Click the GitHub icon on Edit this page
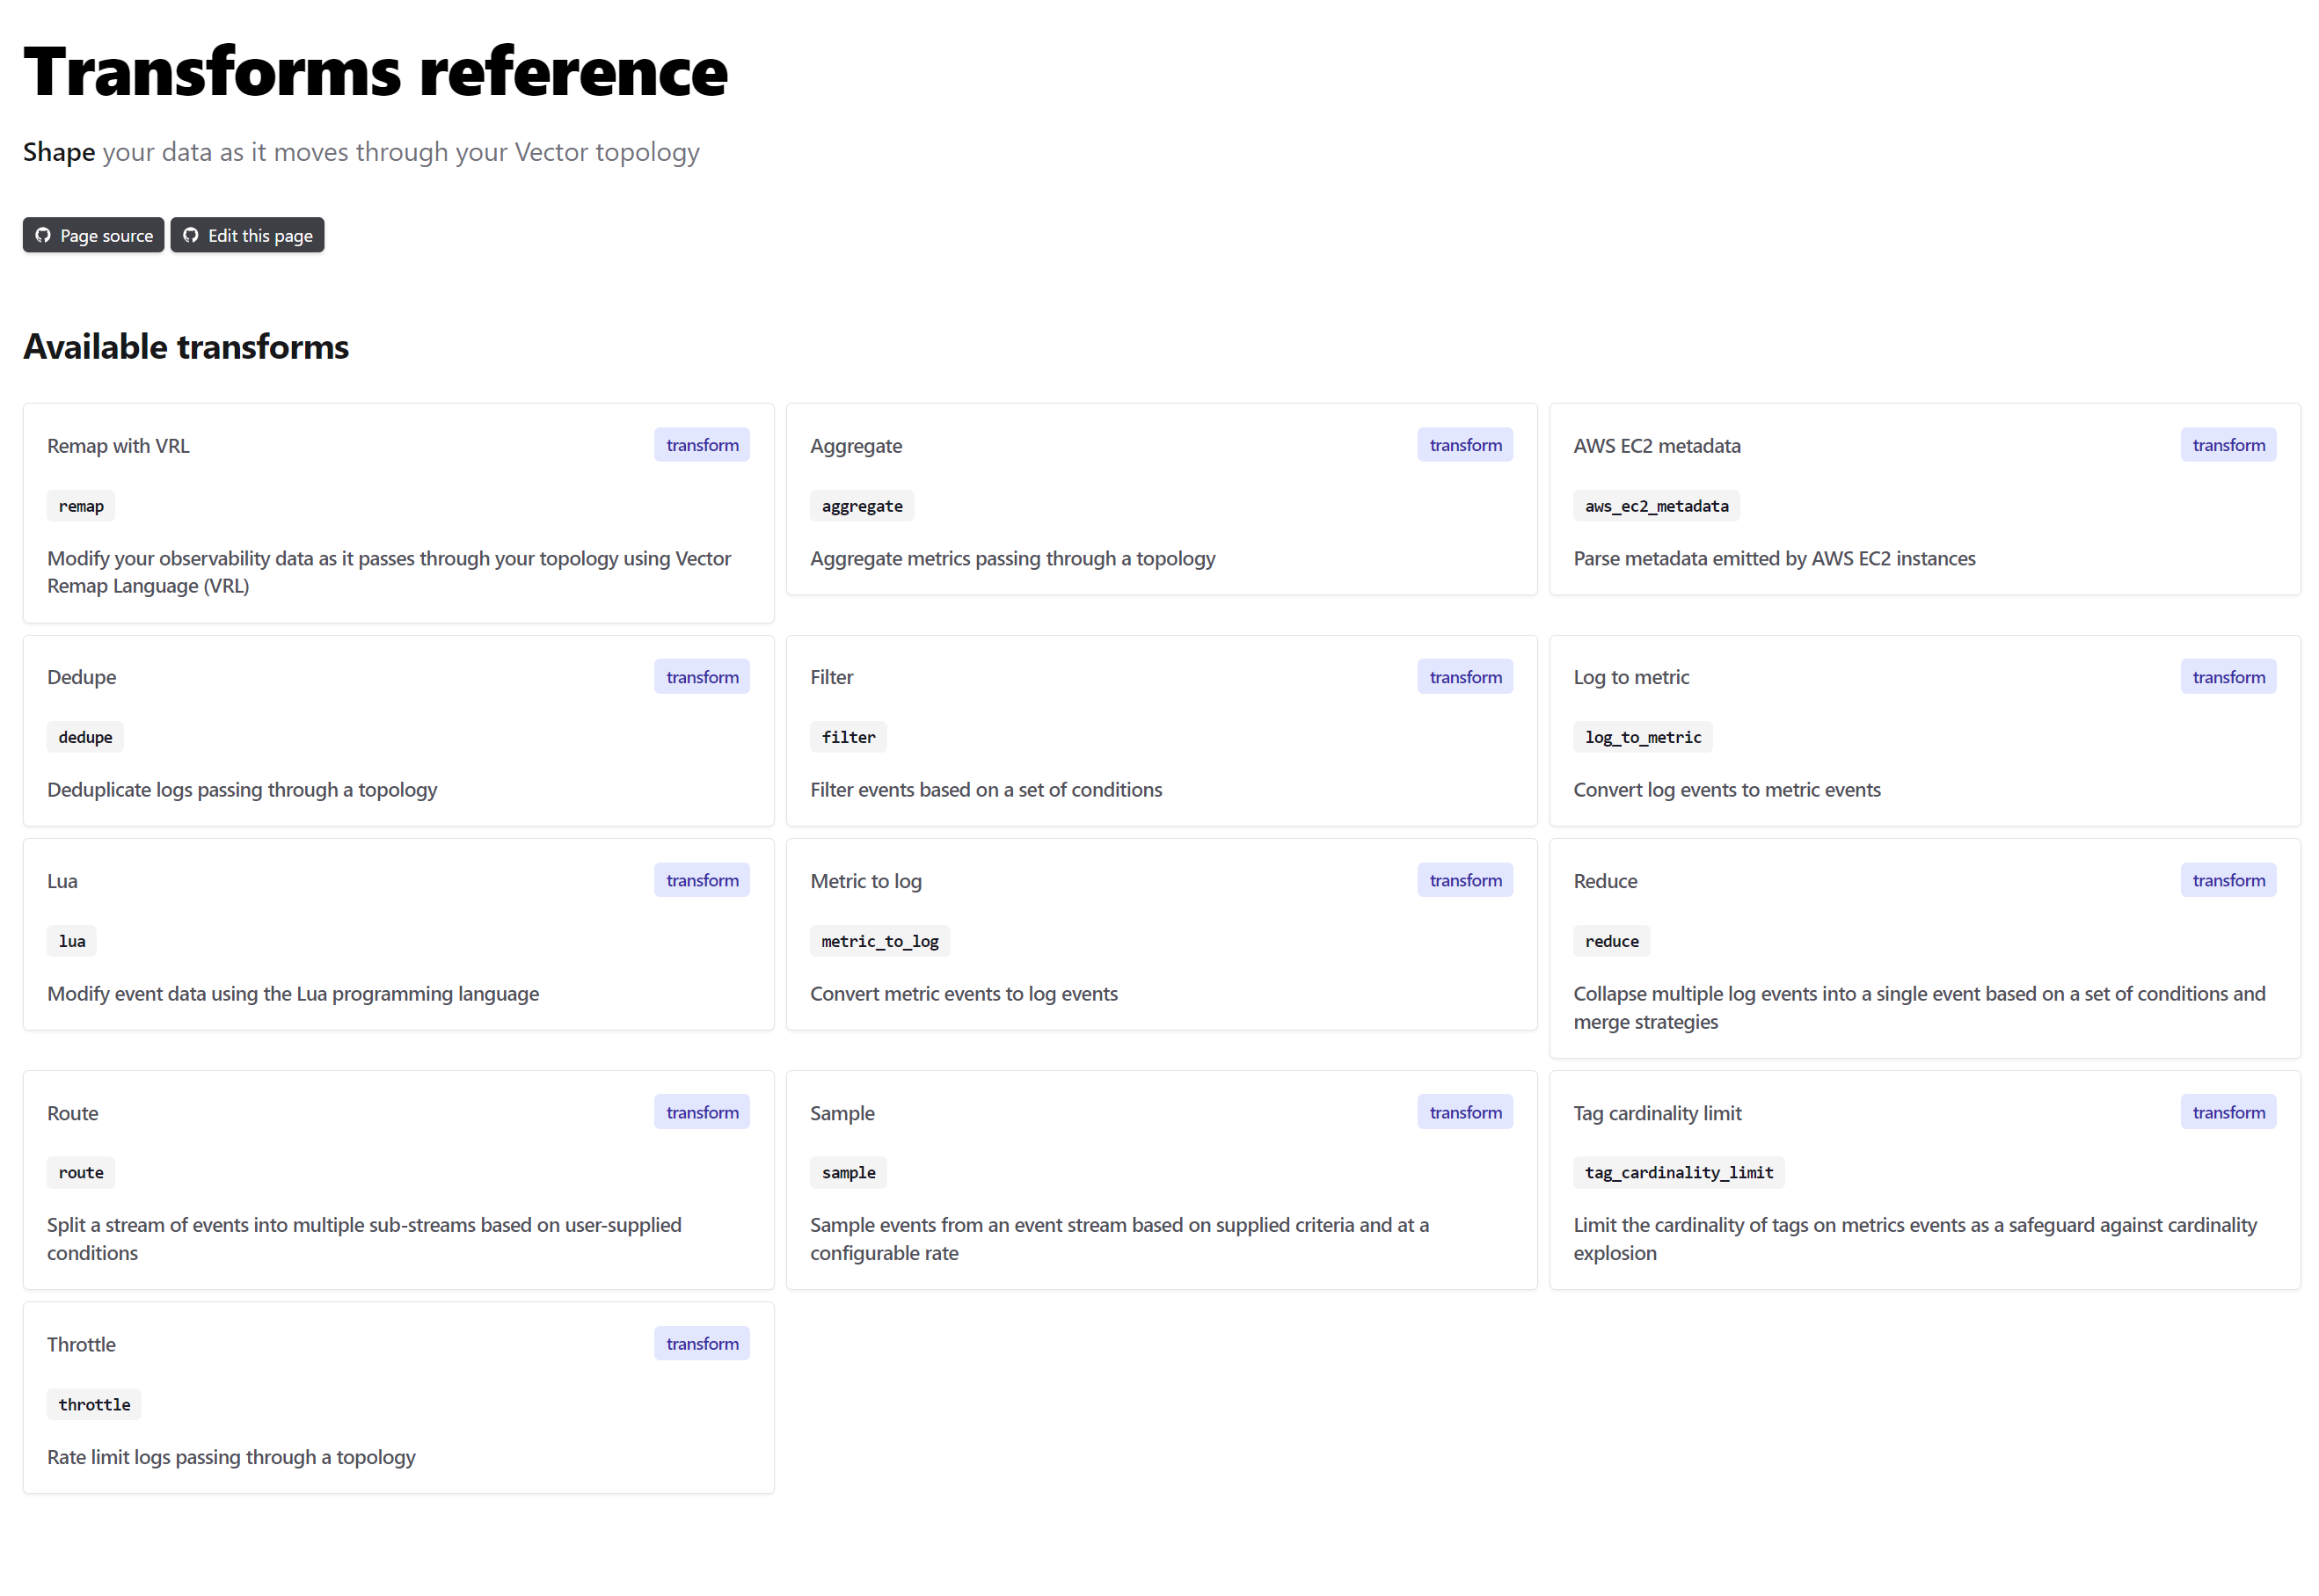 pos(191,235)
